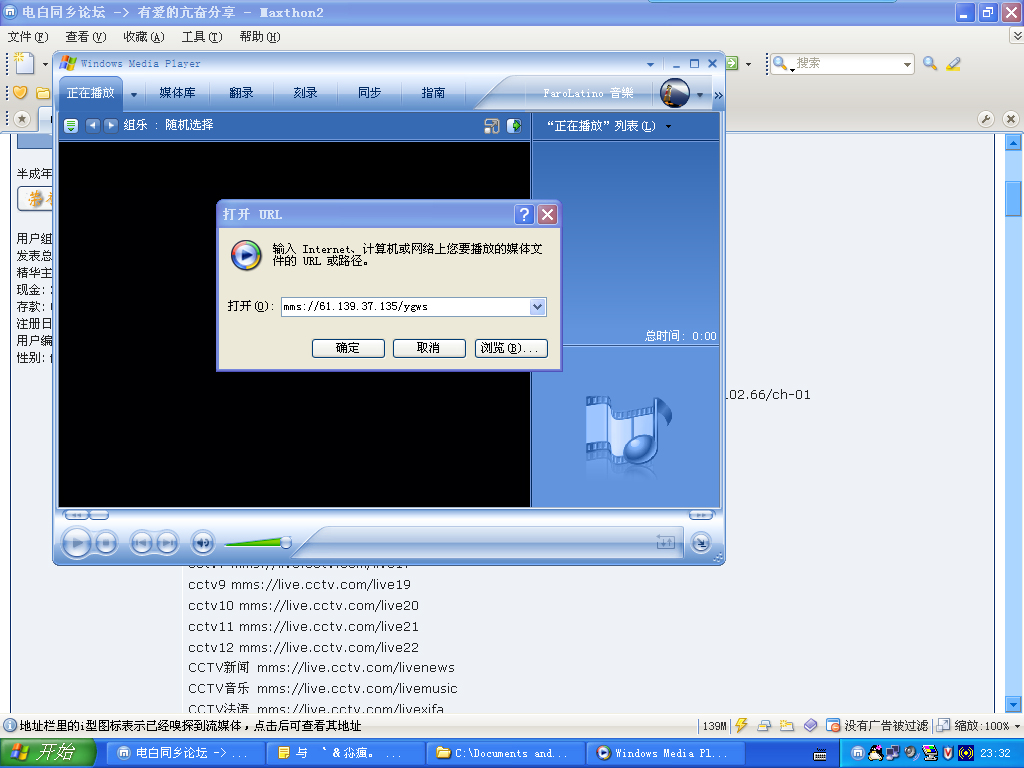The image size is (1024, 768).
Task: Click the Stop playback button
Action: [107, 543]
